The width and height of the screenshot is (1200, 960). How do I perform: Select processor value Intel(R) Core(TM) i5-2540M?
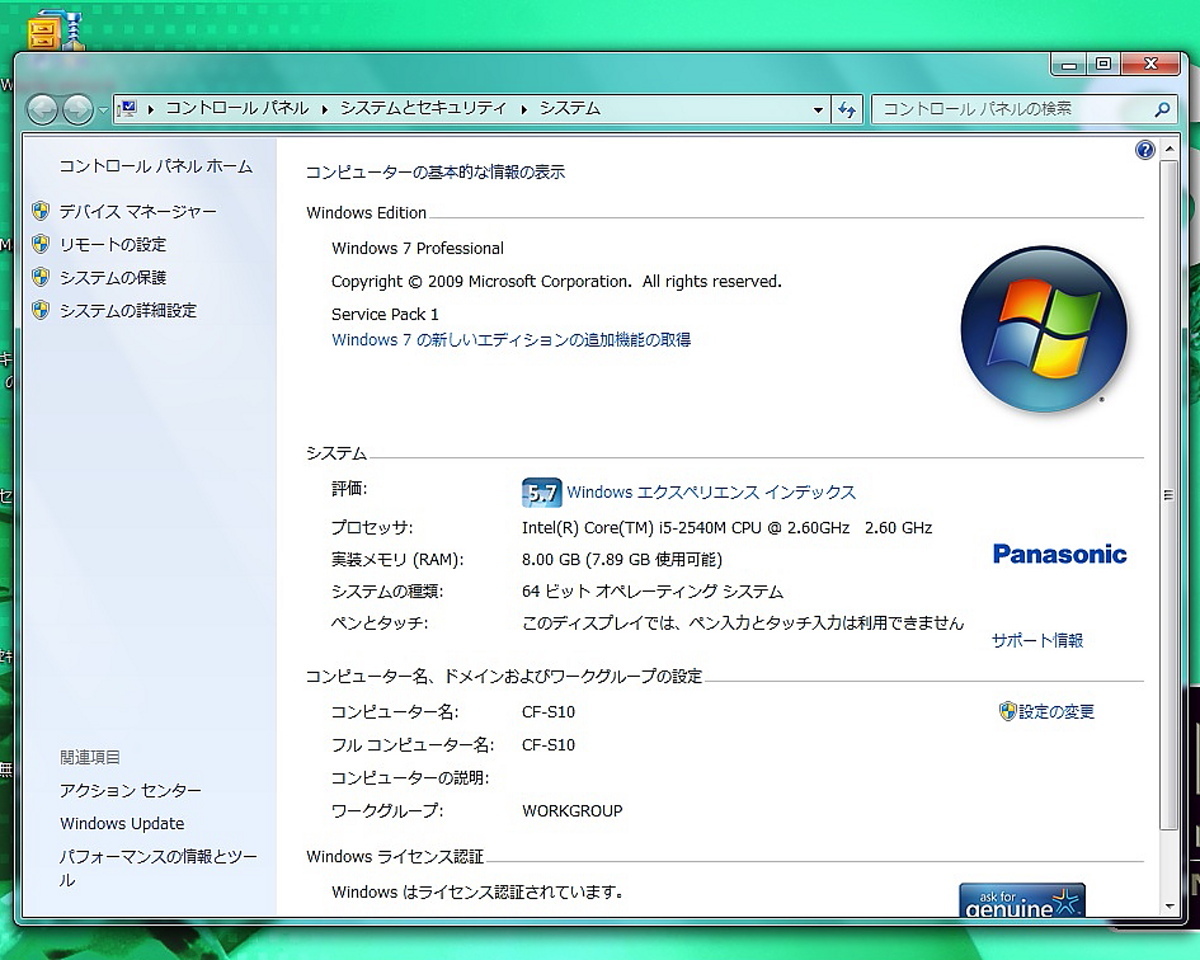click(727, 527)
